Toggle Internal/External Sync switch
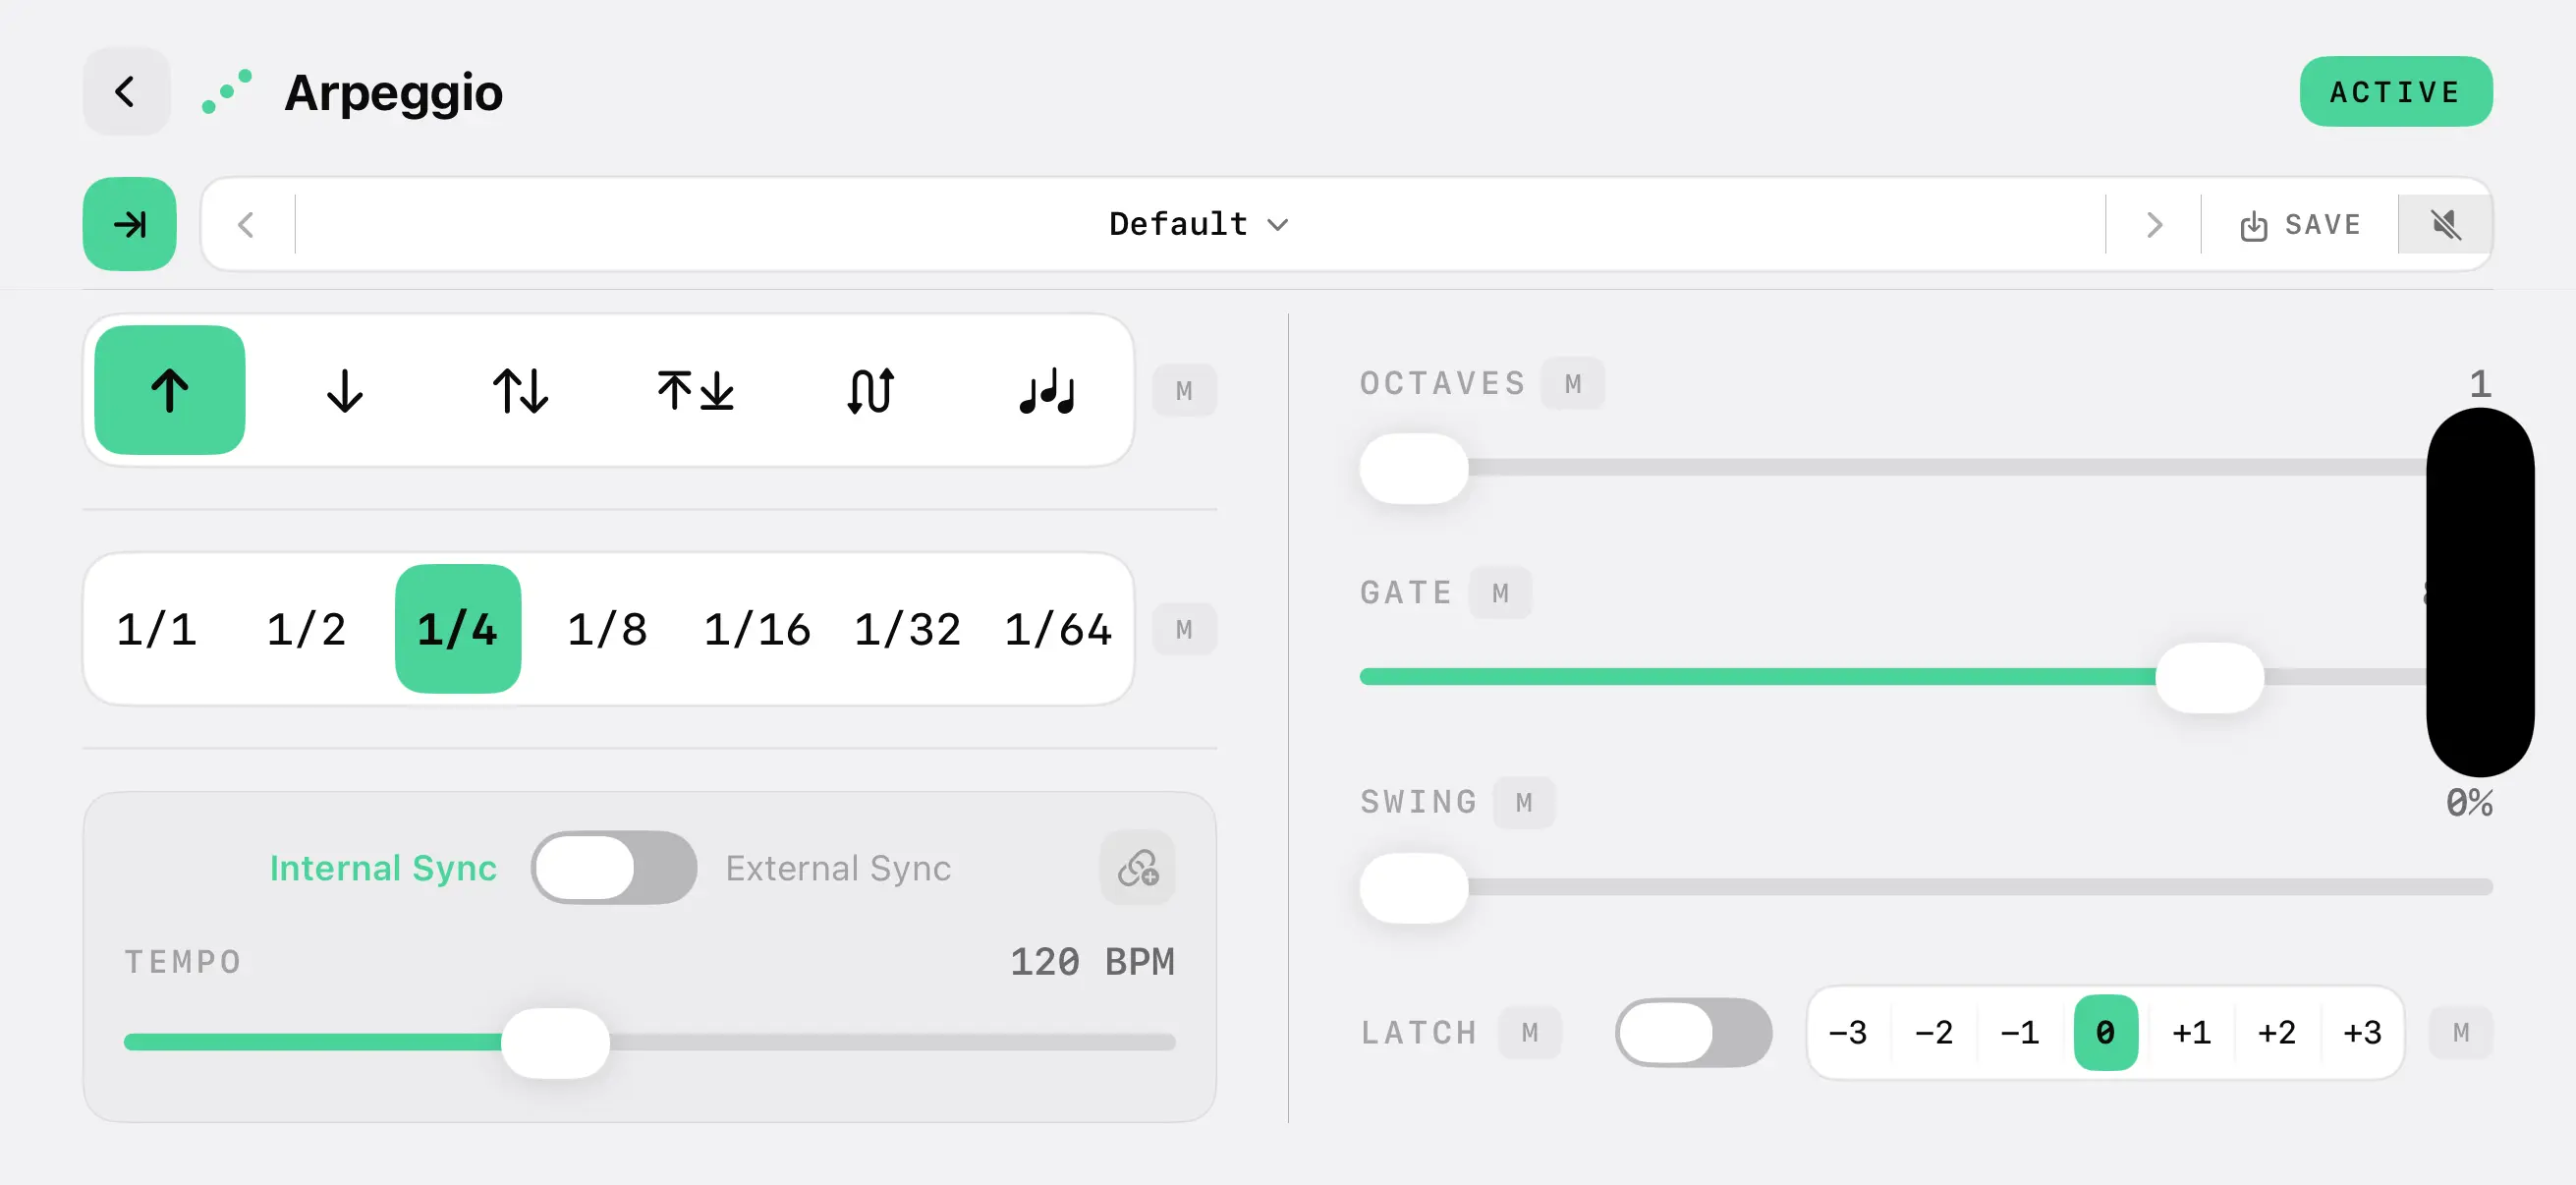This screenshot has width=2576, height=1185. tap(613, 867)
